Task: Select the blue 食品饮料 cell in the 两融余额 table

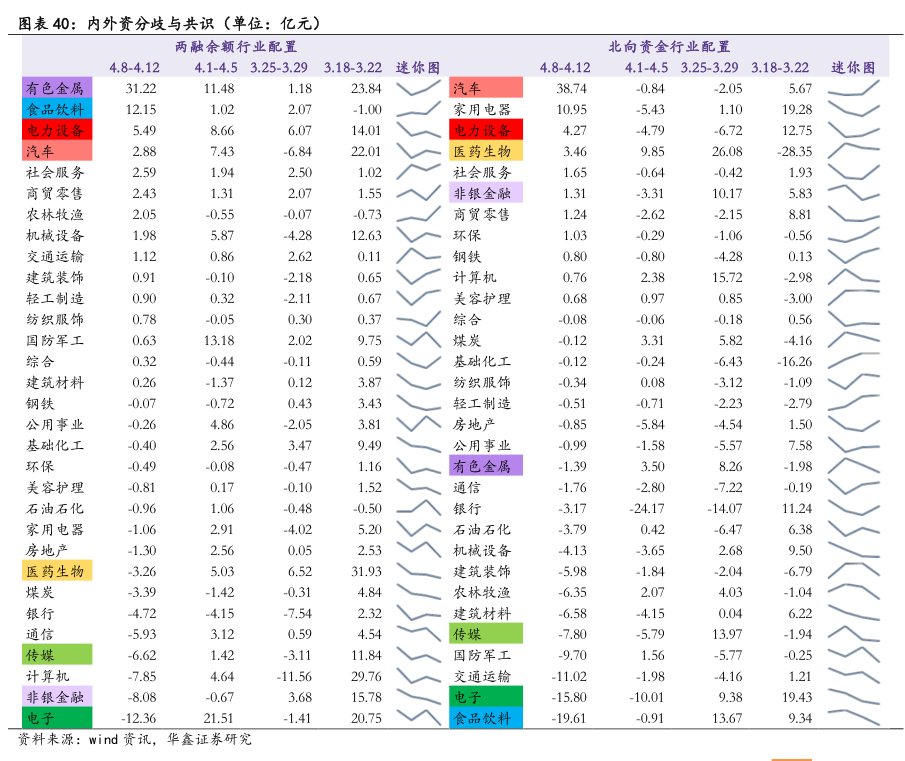Action: click(x=56, y=110)
